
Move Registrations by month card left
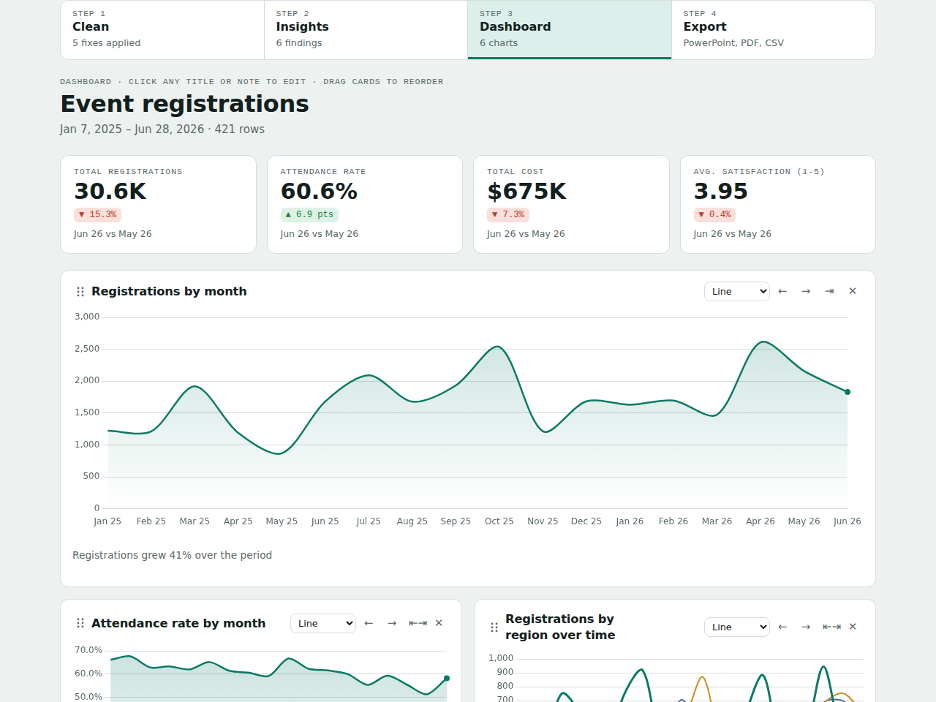point(783,291)
